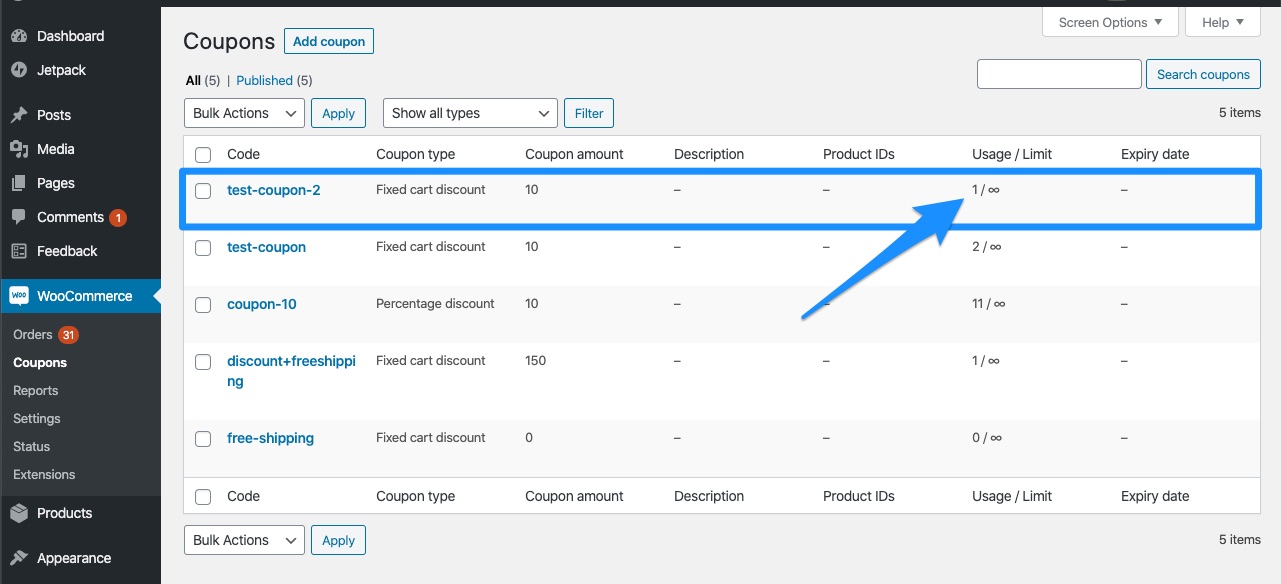Image resolution: width=1281 pixels, height=584 pixels.
Task: Select the free-shipping coupon checkbox
Action: tap(203, 438)
